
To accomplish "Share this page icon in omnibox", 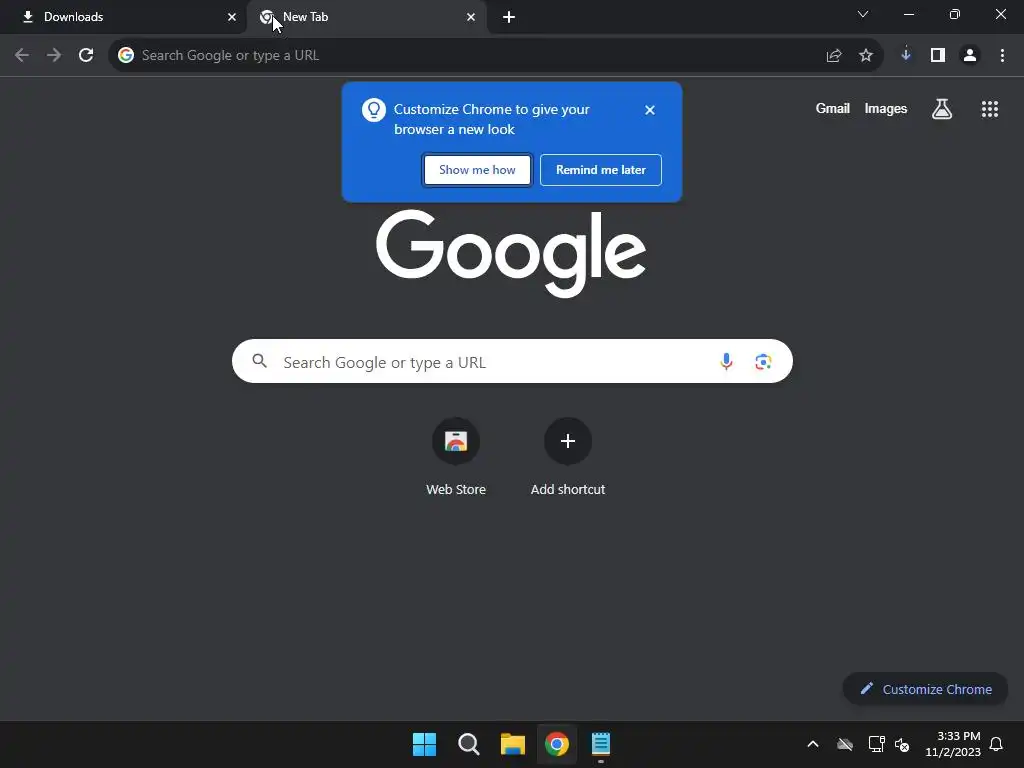I will point(833,56).
